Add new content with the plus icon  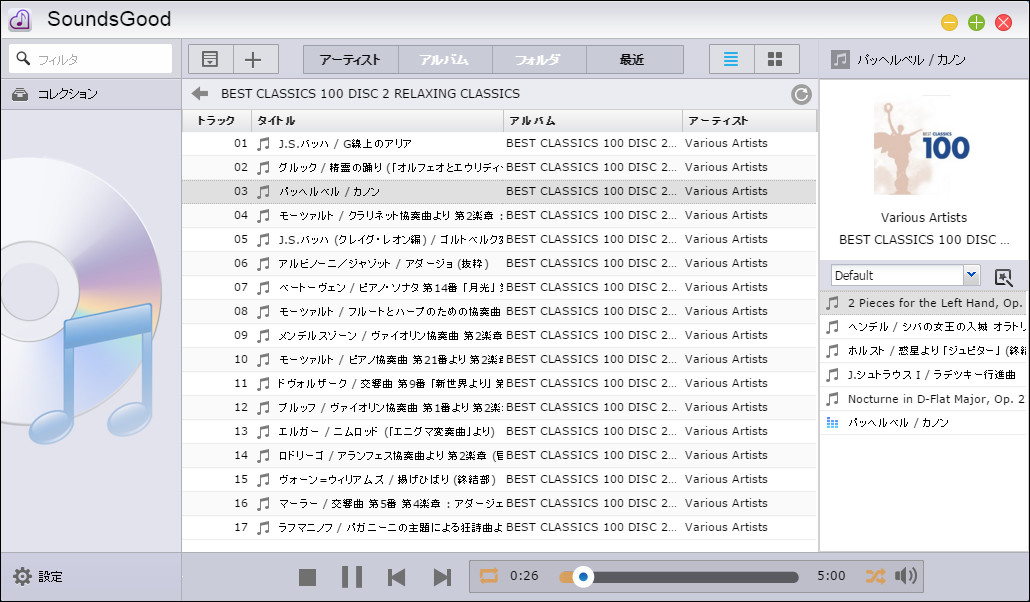coord(253,58)
